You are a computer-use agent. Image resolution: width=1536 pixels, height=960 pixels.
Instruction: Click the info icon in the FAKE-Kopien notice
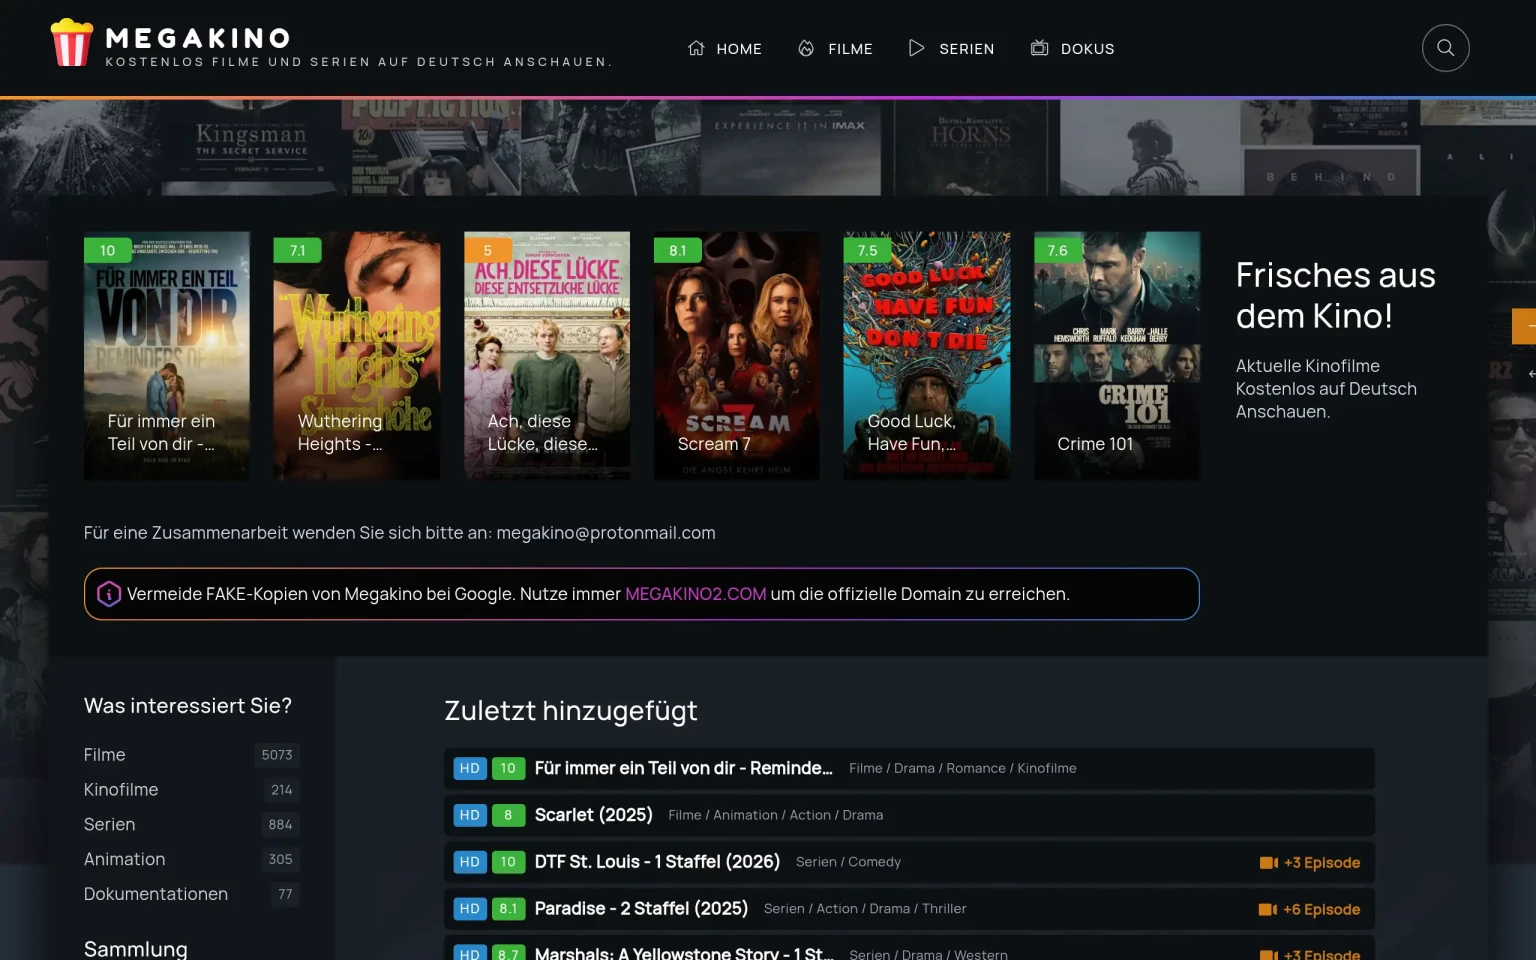coord(109,594)
